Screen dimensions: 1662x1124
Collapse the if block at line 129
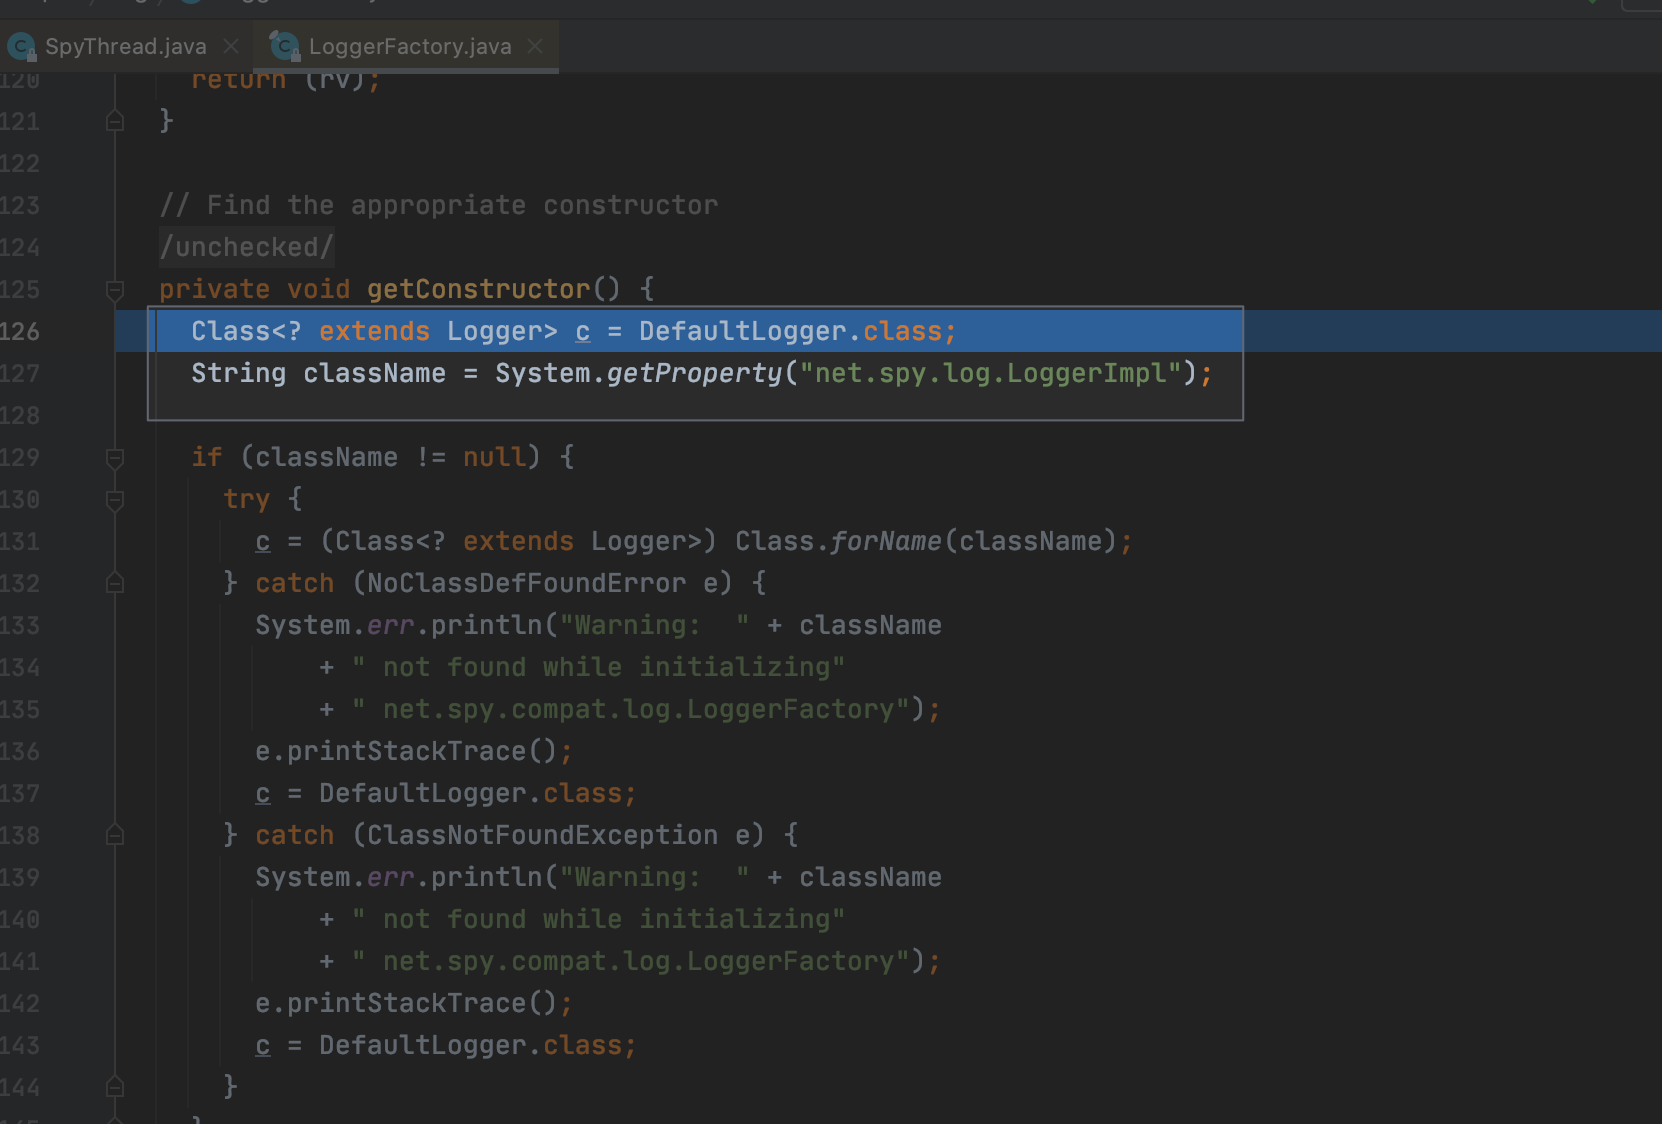[115, 458]
